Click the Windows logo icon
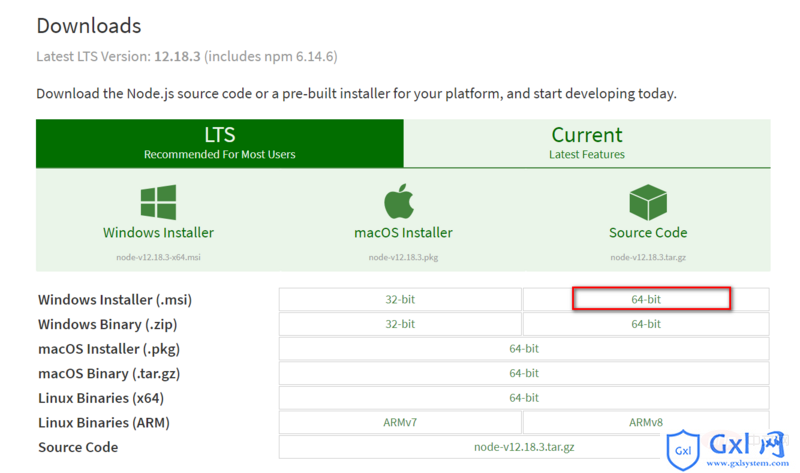This screenshot has width=800, height=473. click(158, 202)
